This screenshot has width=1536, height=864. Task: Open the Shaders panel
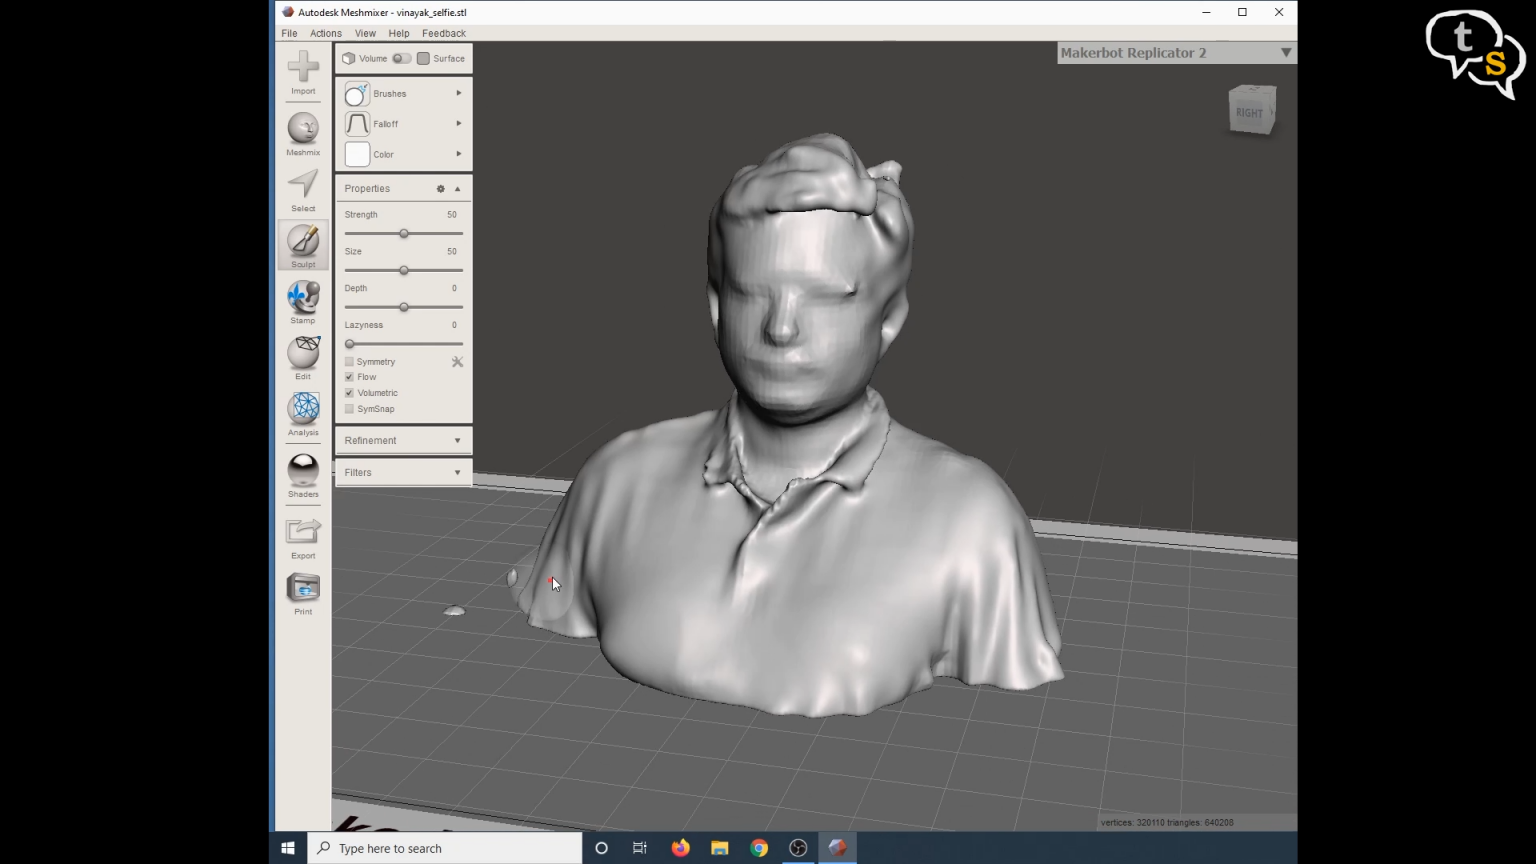click(303, 470)
